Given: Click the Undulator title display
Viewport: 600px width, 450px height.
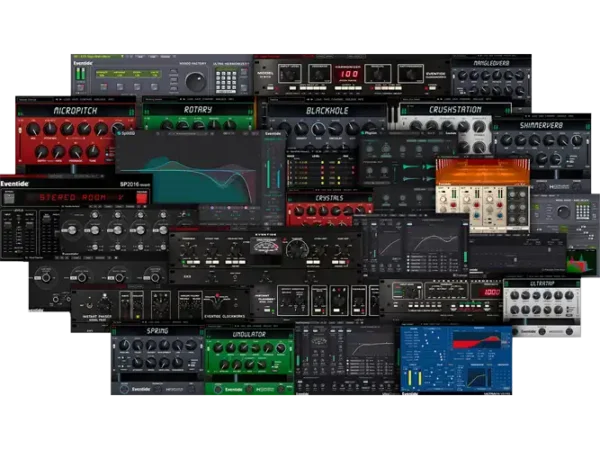Looking at the screenshot, I should point(249,334).
